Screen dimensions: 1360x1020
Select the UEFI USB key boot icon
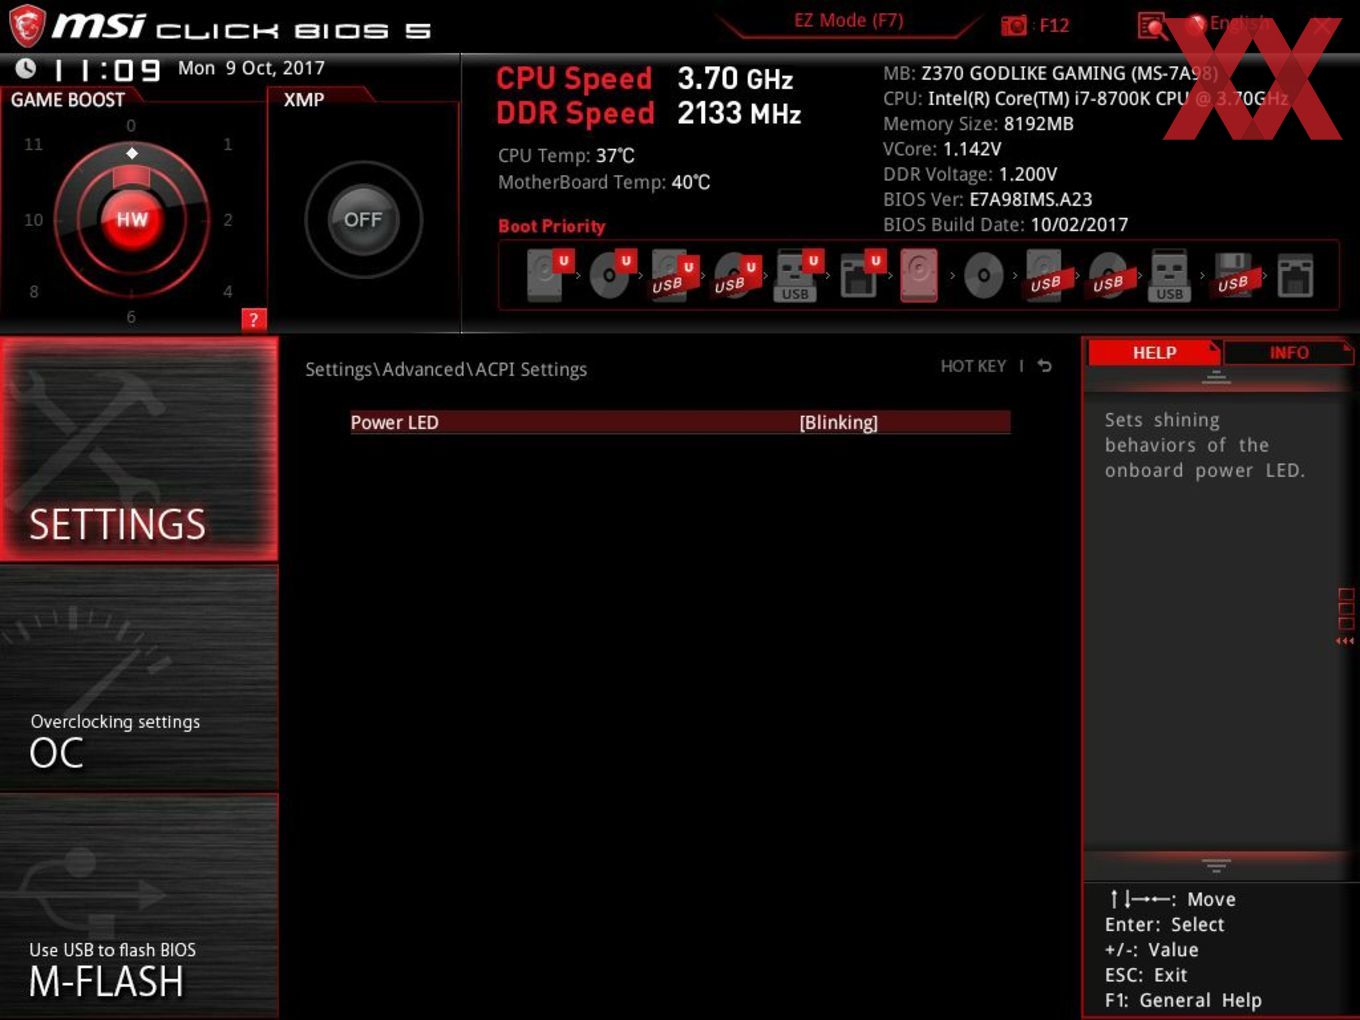point(797,275)
